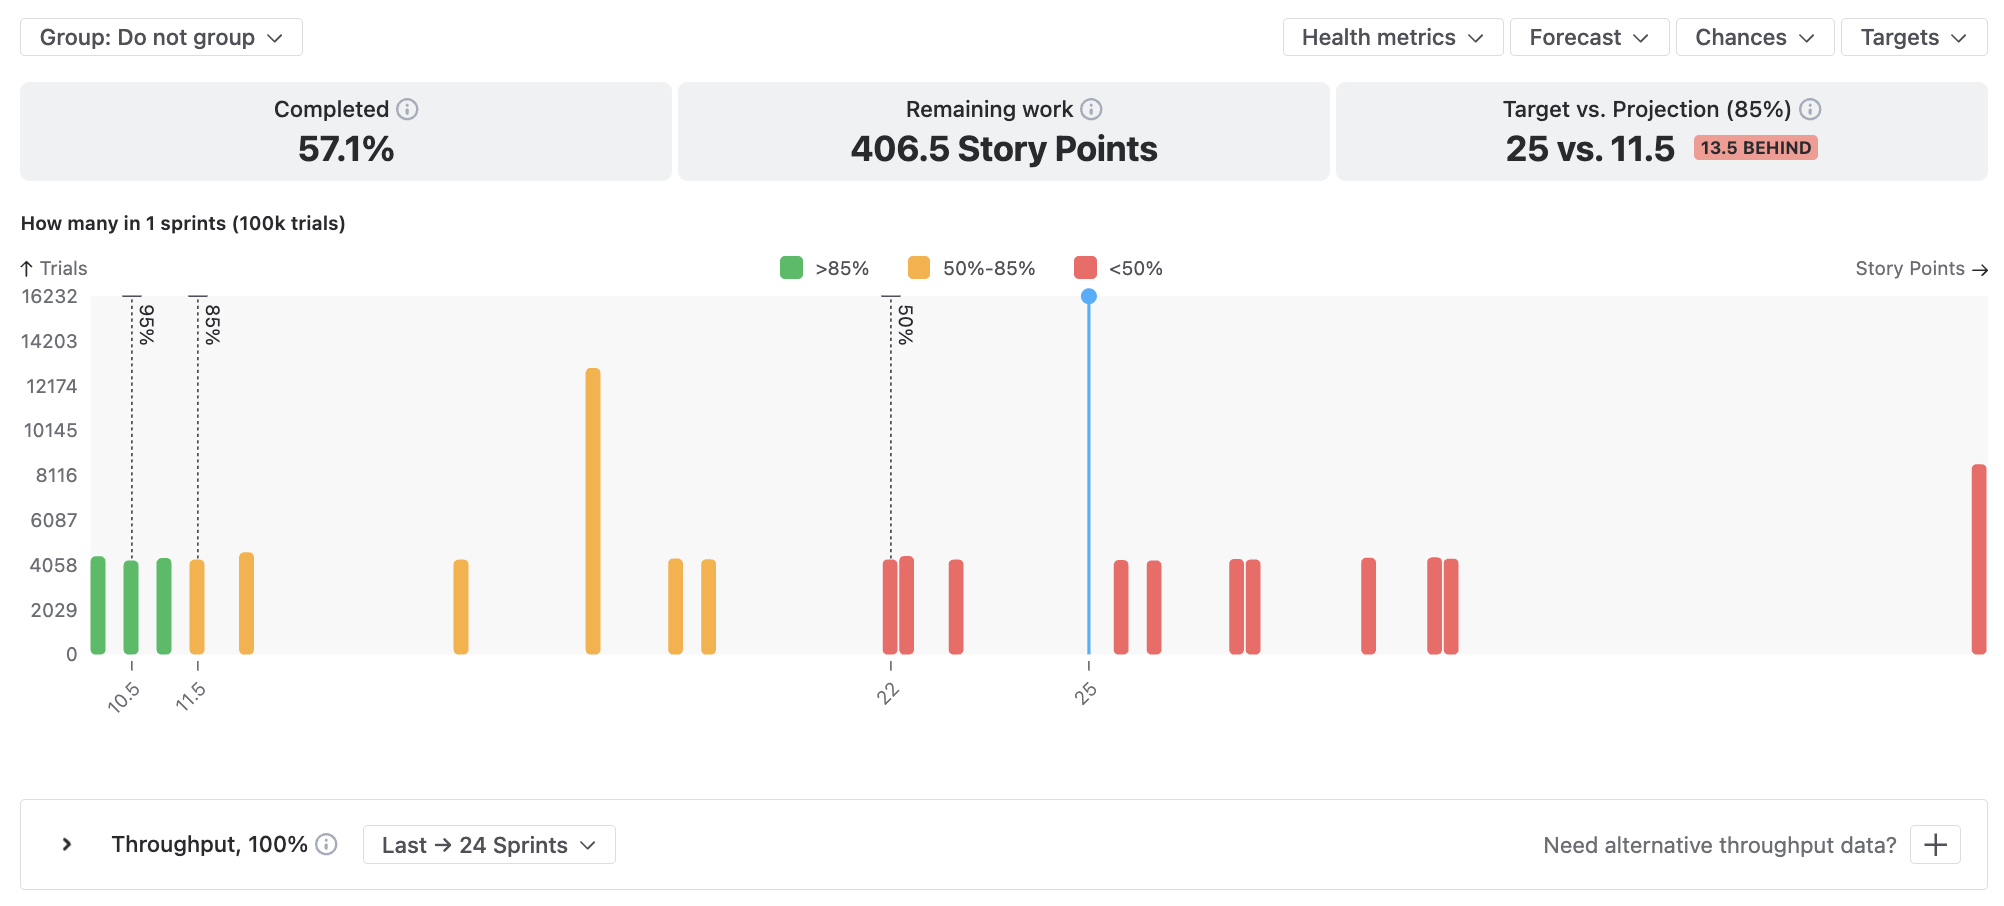Expand the Throughput section chevron
The width and height of the screenshot is (2004, 906).
[x=67, y=844]
